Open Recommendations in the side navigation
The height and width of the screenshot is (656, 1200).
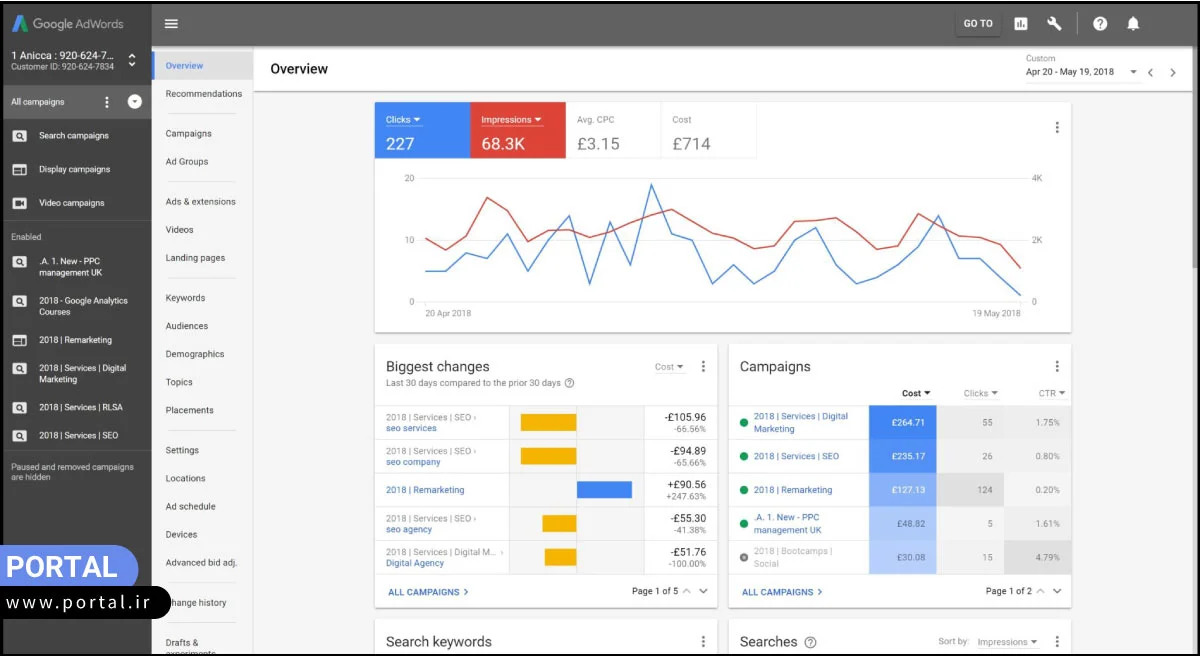coord(203,94)
